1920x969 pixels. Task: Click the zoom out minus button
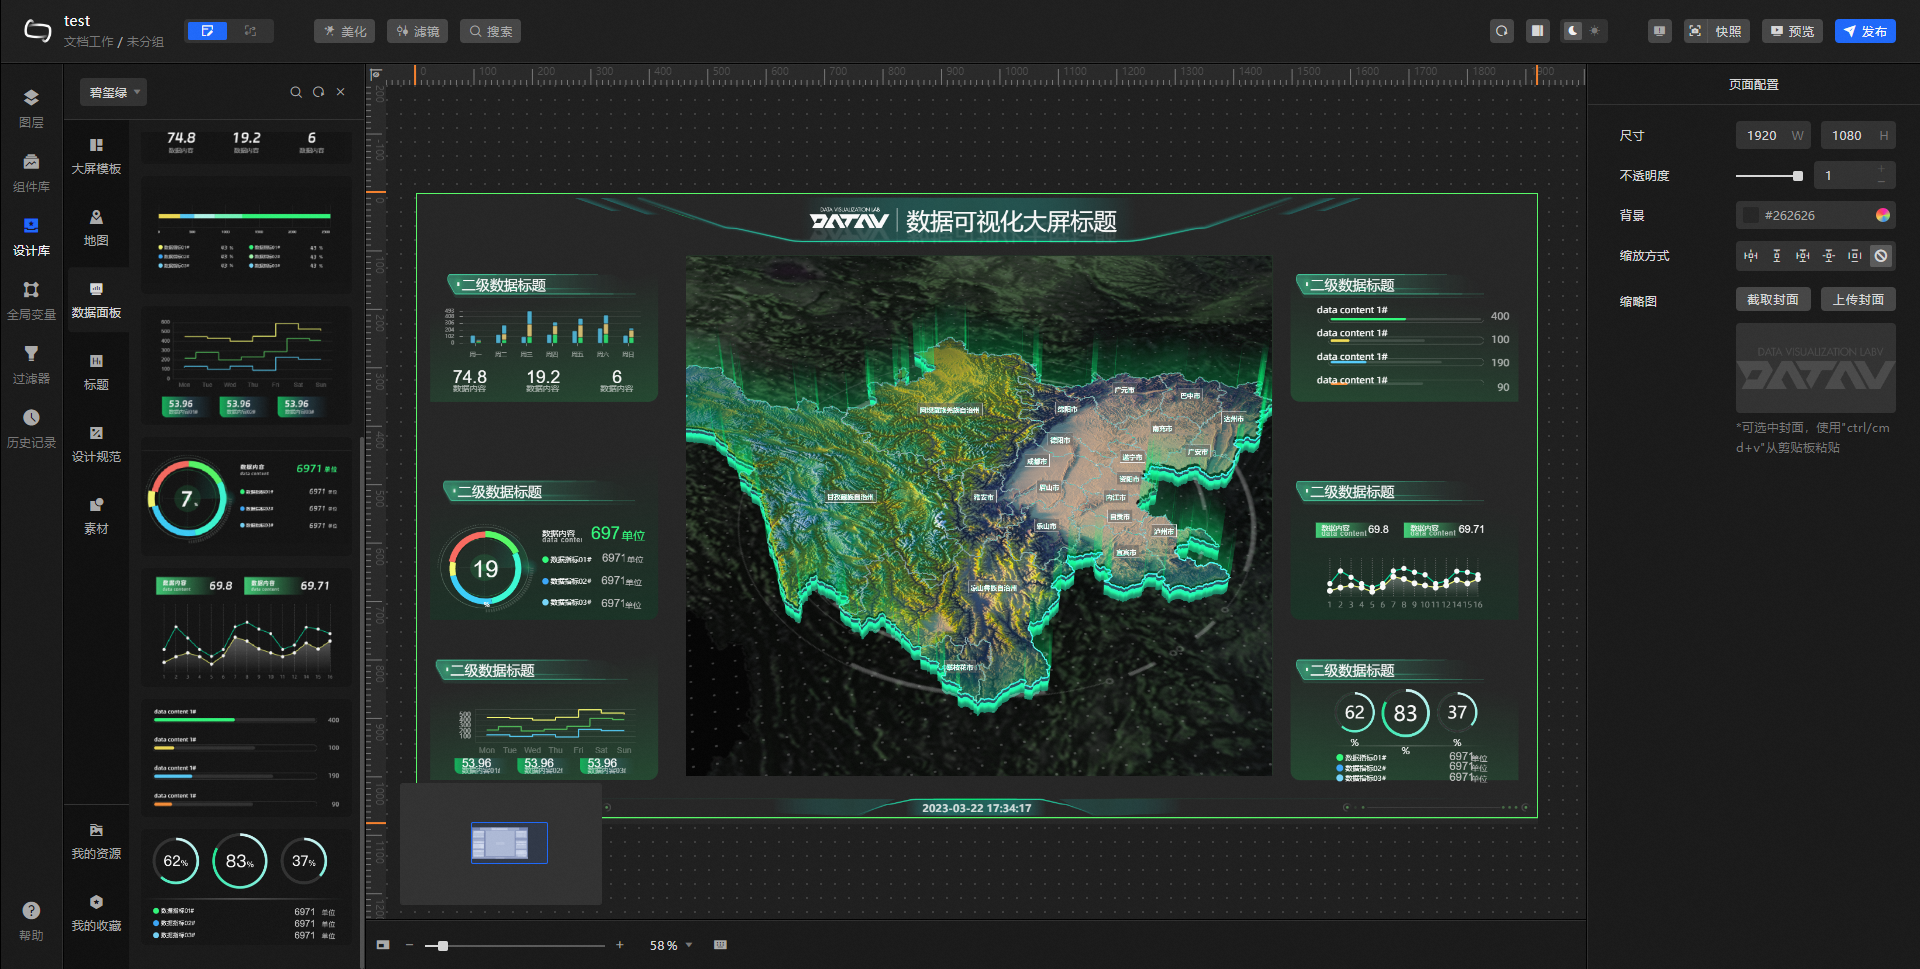(409, 945)
